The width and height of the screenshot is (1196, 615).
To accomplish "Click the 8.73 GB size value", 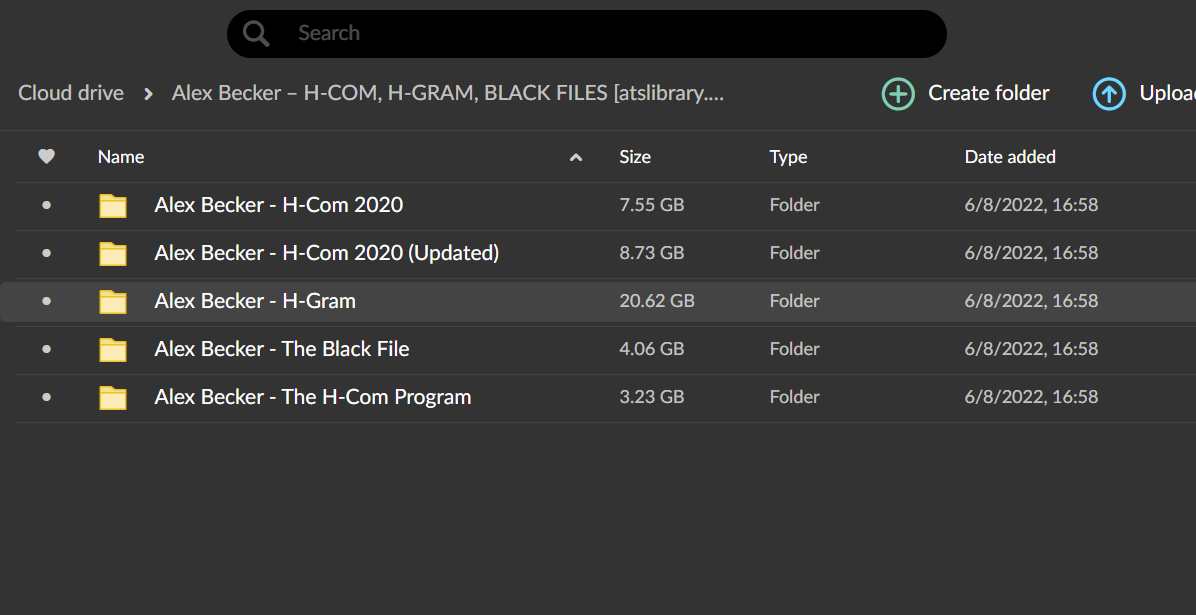I will click(x=651, y=253).
